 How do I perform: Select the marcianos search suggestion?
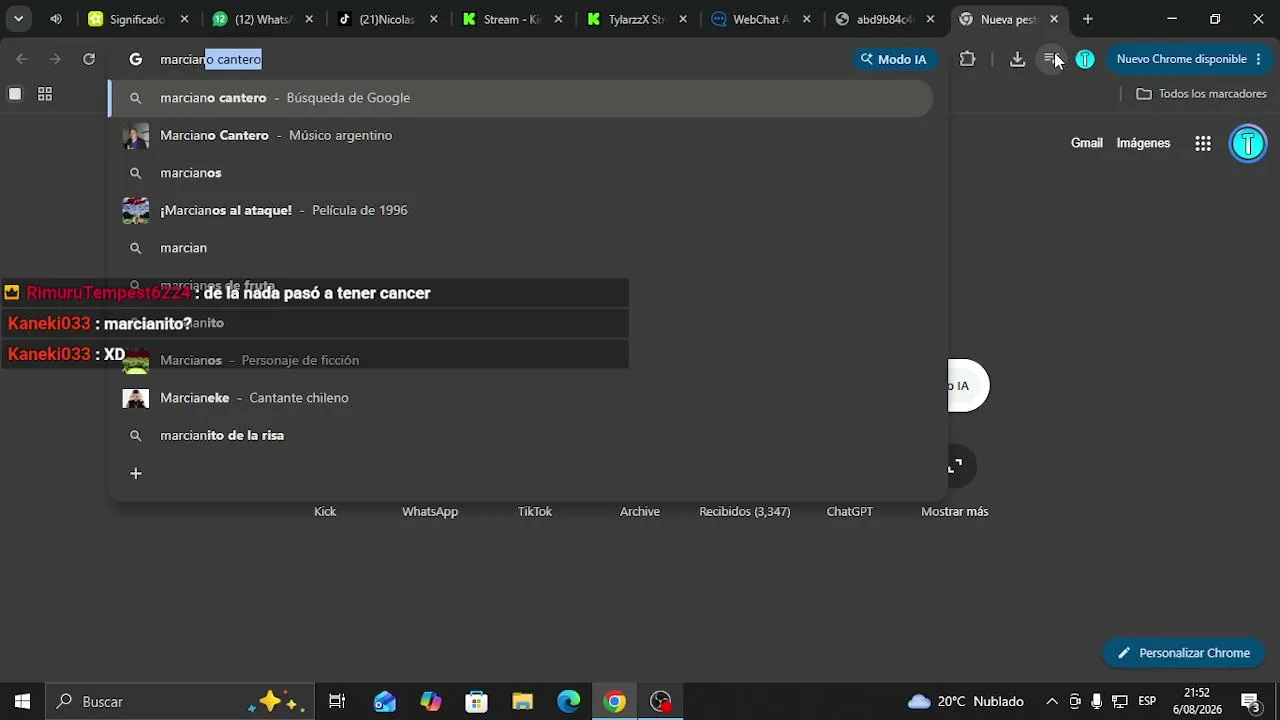click(520, 173)
